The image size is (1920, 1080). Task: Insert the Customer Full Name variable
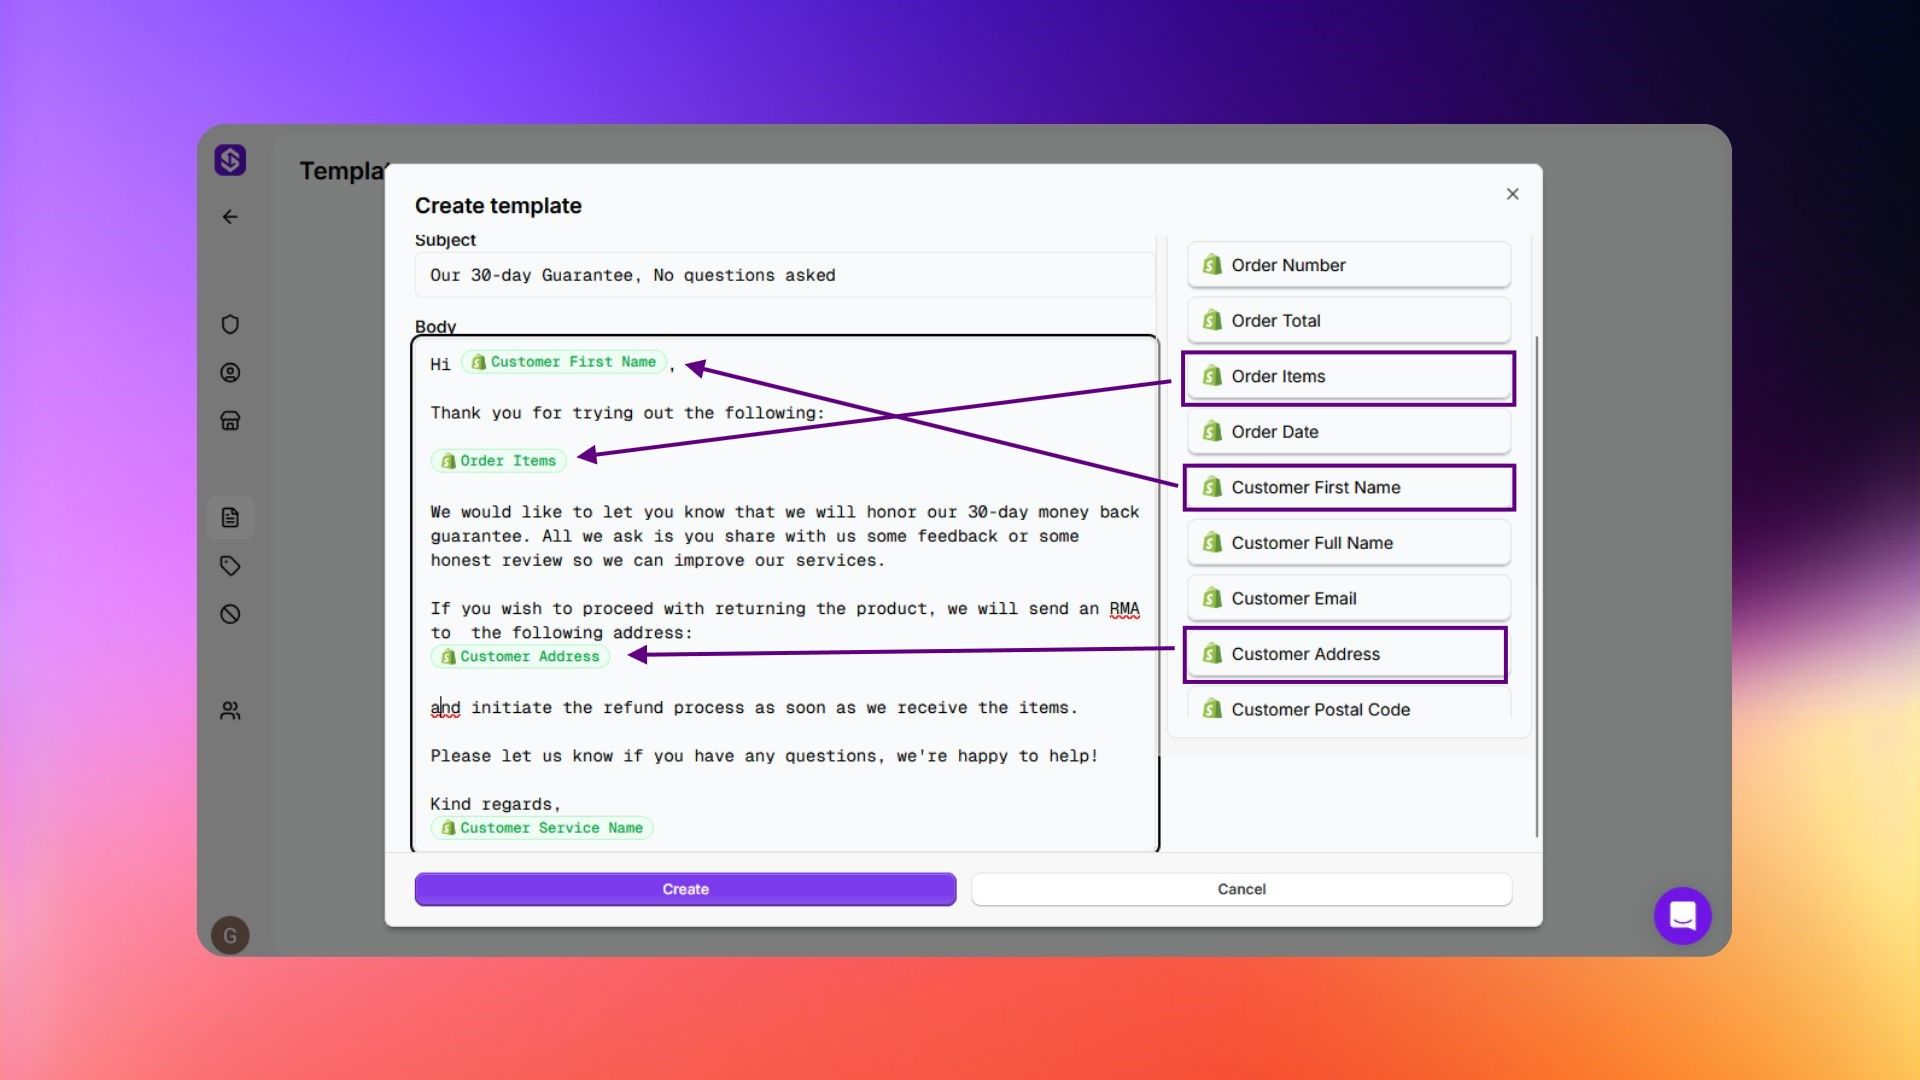click(x=1349, y=543)
